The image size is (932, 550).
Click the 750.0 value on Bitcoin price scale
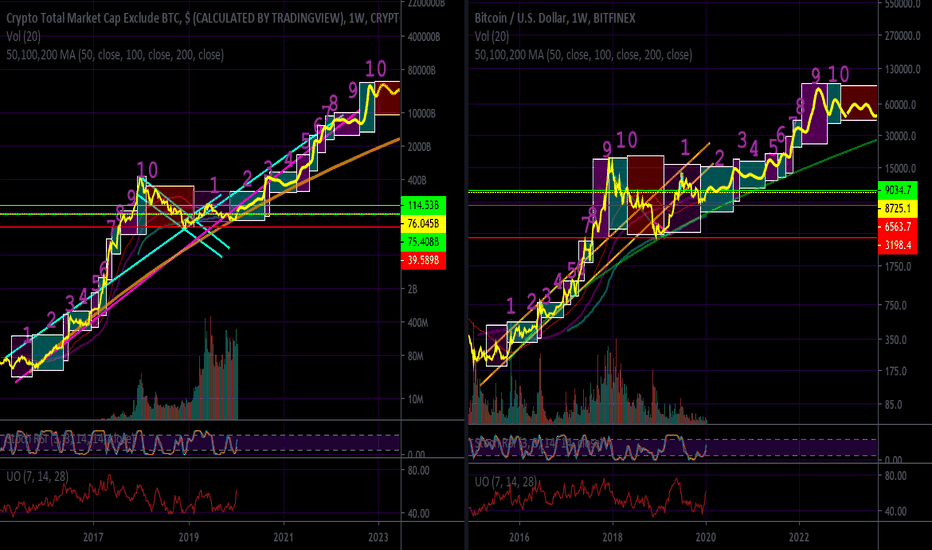pyautogui.click(x=896, y=305)
